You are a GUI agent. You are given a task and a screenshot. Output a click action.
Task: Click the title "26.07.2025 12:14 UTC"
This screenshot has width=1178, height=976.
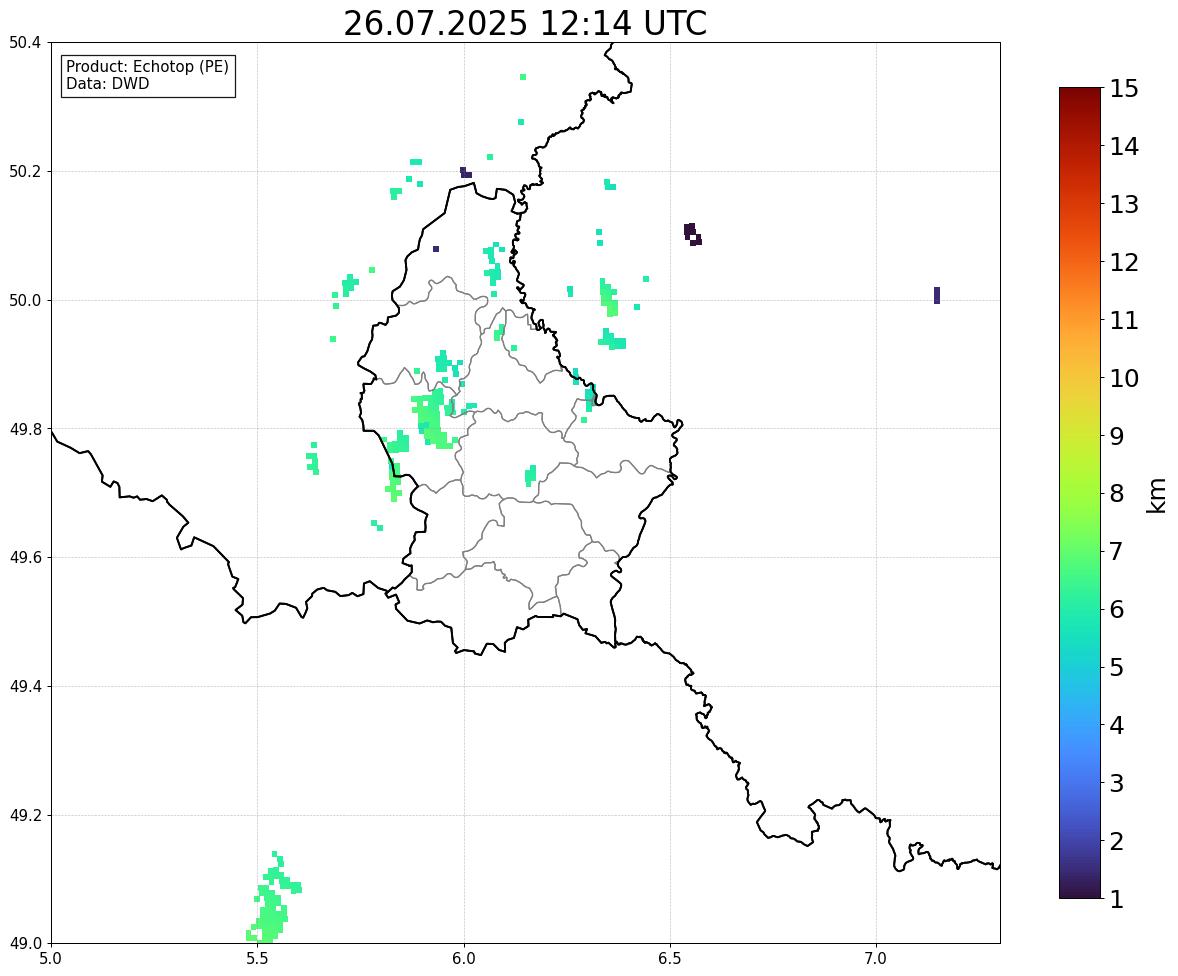(x=525, y=23)
